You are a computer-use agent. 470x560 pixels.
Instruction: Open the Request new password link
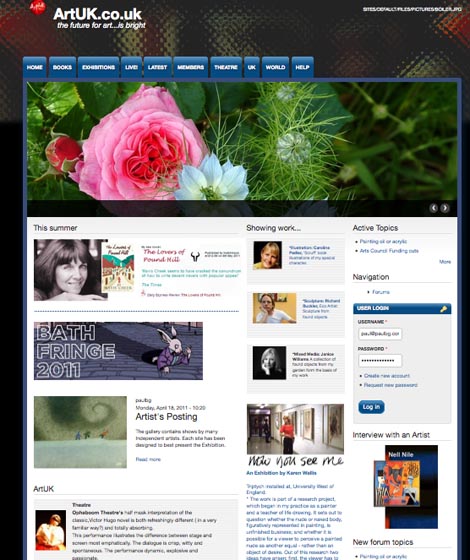390,385
